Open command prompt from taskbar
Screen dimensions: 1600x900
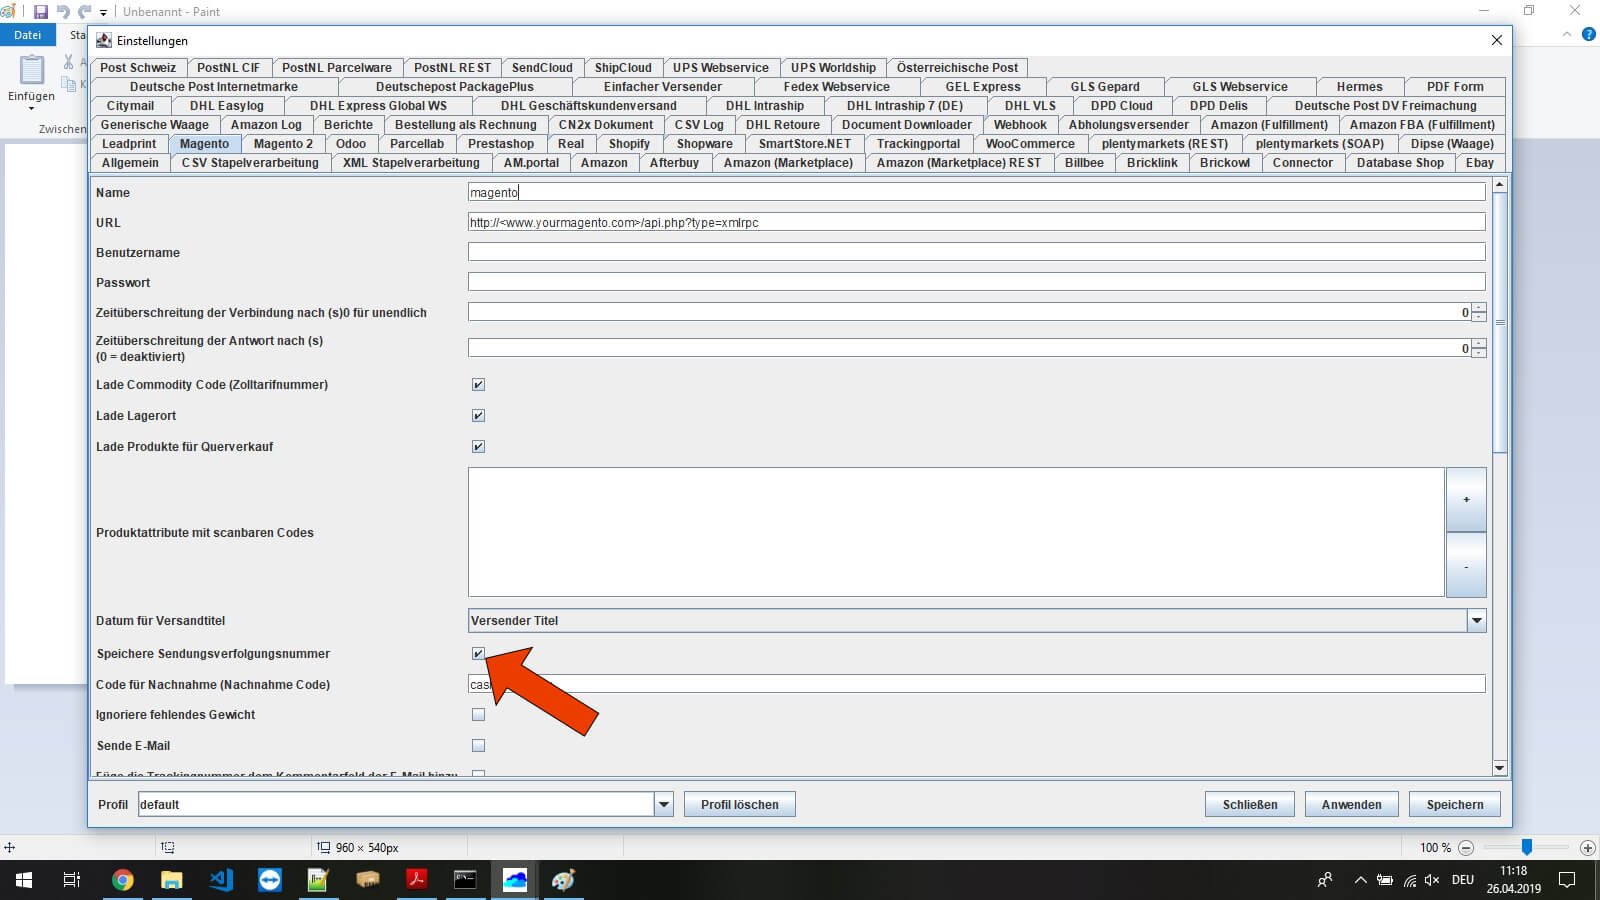[466, 880]
